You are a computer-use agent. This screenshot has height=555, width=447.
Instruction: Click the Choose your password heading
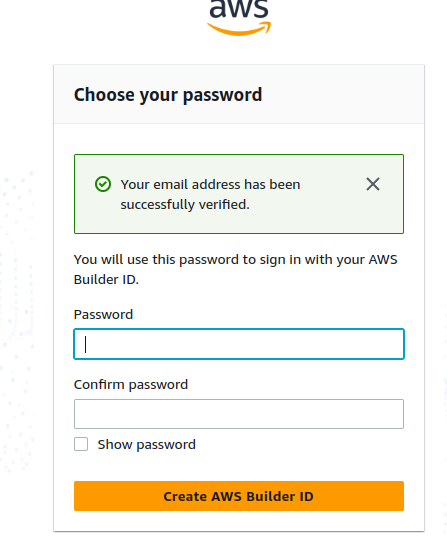point(168,95)
